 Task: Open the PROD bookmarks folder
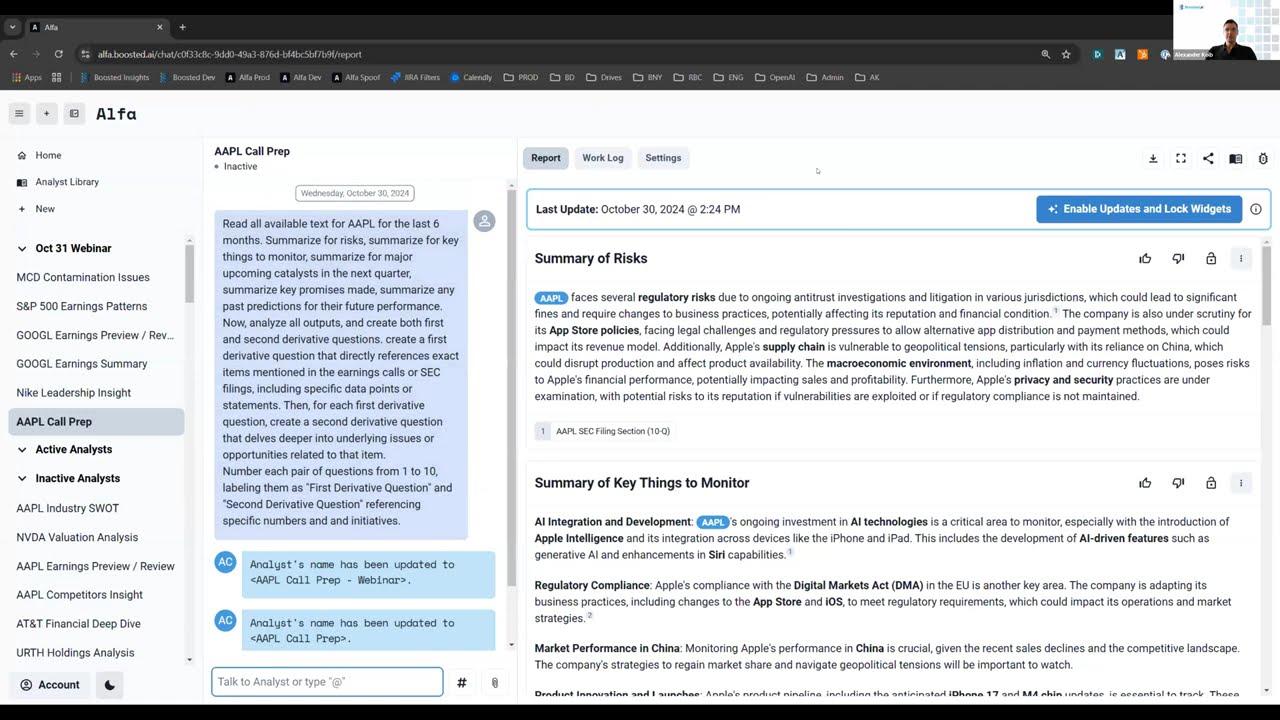(x=521, y=77)
